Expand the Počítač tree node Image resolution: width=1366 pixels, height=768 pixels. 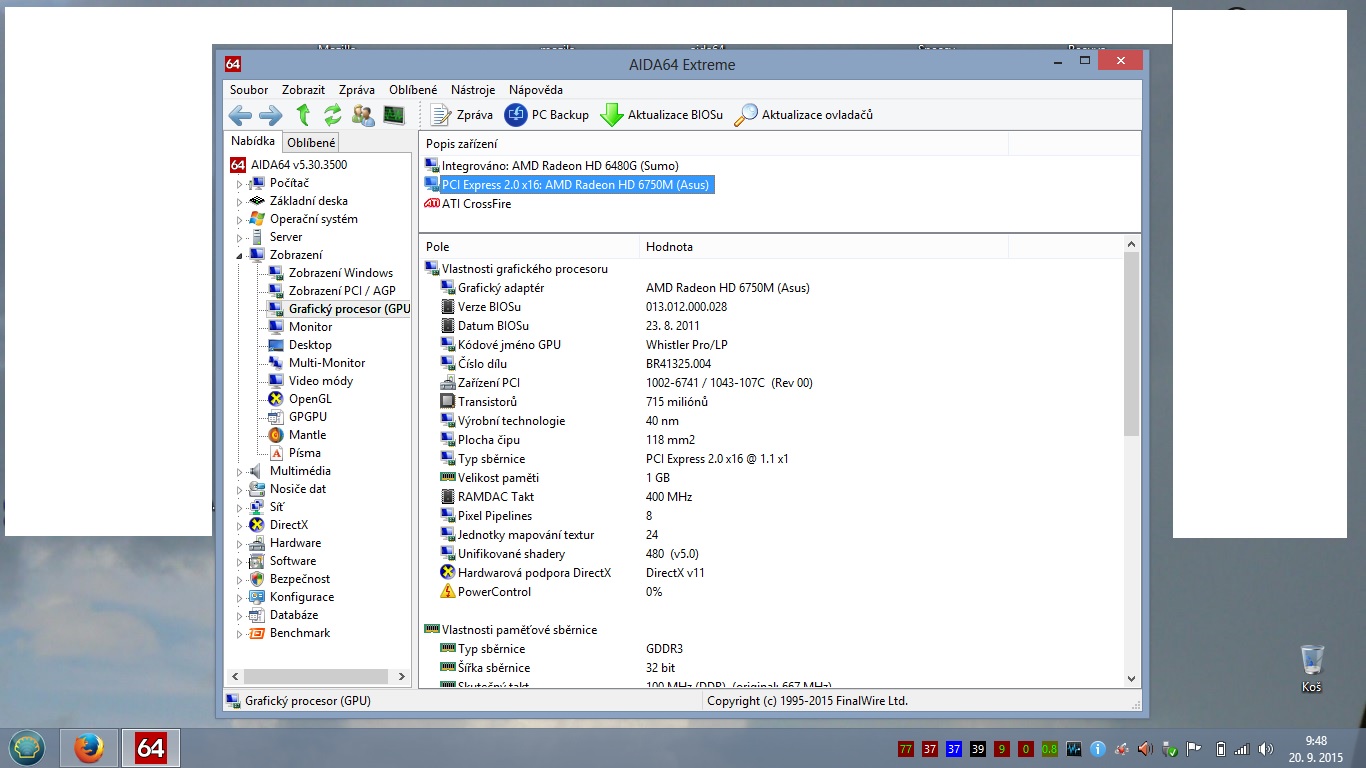click(x=239, y=184)
